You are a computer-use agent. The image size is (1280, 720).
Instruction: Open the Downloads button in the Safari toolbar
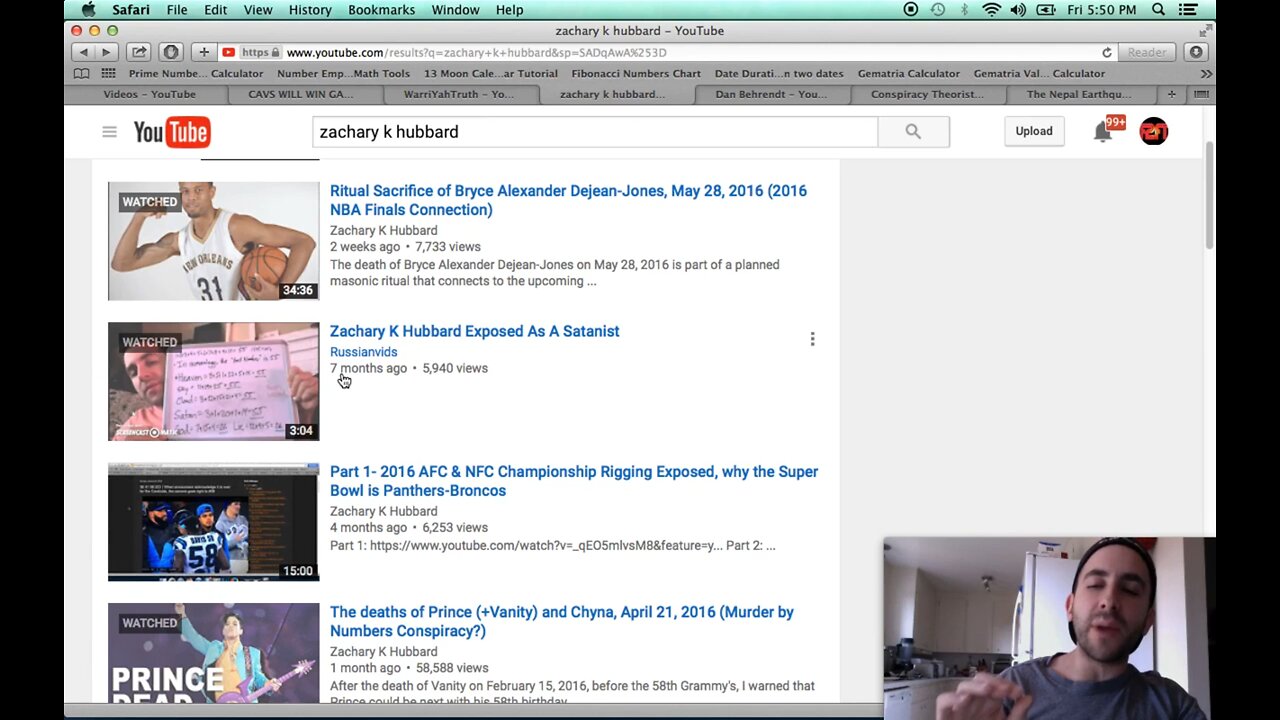tap(1196, 52)
